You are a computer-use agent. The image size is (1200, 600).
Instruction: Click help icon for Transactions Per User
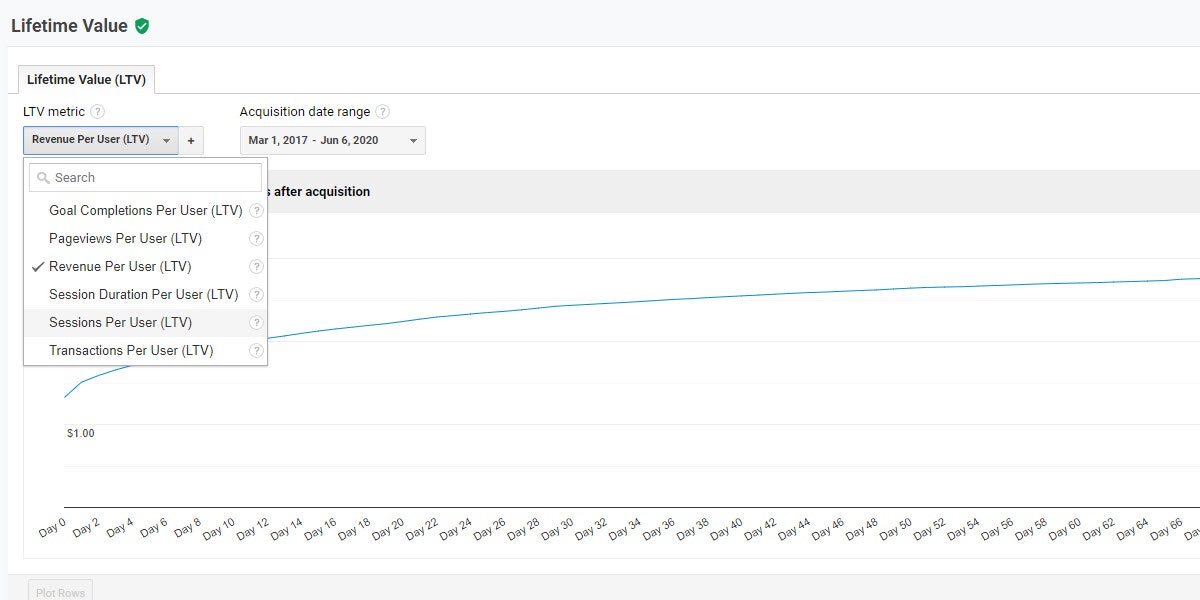257,351
